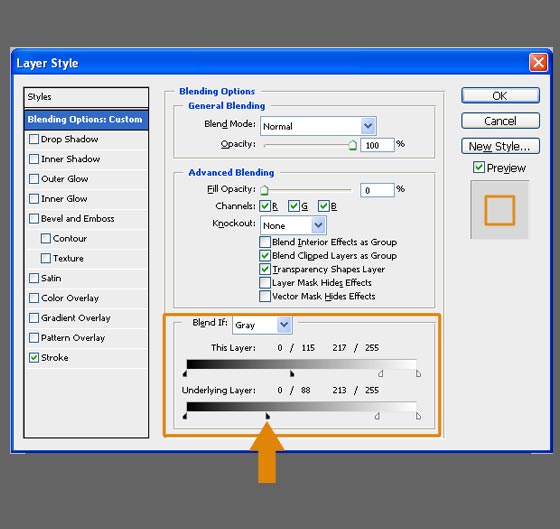Enable the Drop Shadow effect checkbox
Image resolution: width=560 pixels, height=529 pixels.
tap(34, 139)
